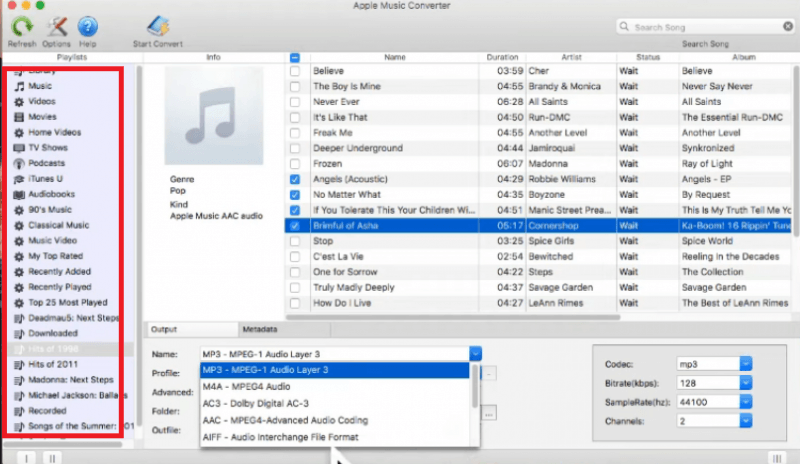The height and width of the screenshot is (464, 800).
Task: Open the Podcasts playlist
Action: pyautogui.click(x=46, y=163)
